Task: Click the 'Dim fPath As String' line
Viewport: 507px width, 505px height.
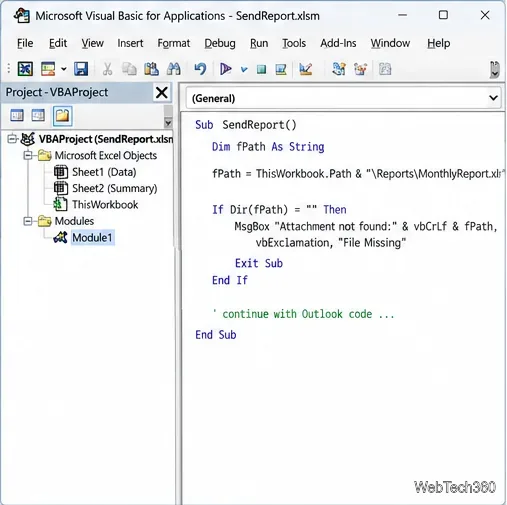Action: [x=268, y=147]
